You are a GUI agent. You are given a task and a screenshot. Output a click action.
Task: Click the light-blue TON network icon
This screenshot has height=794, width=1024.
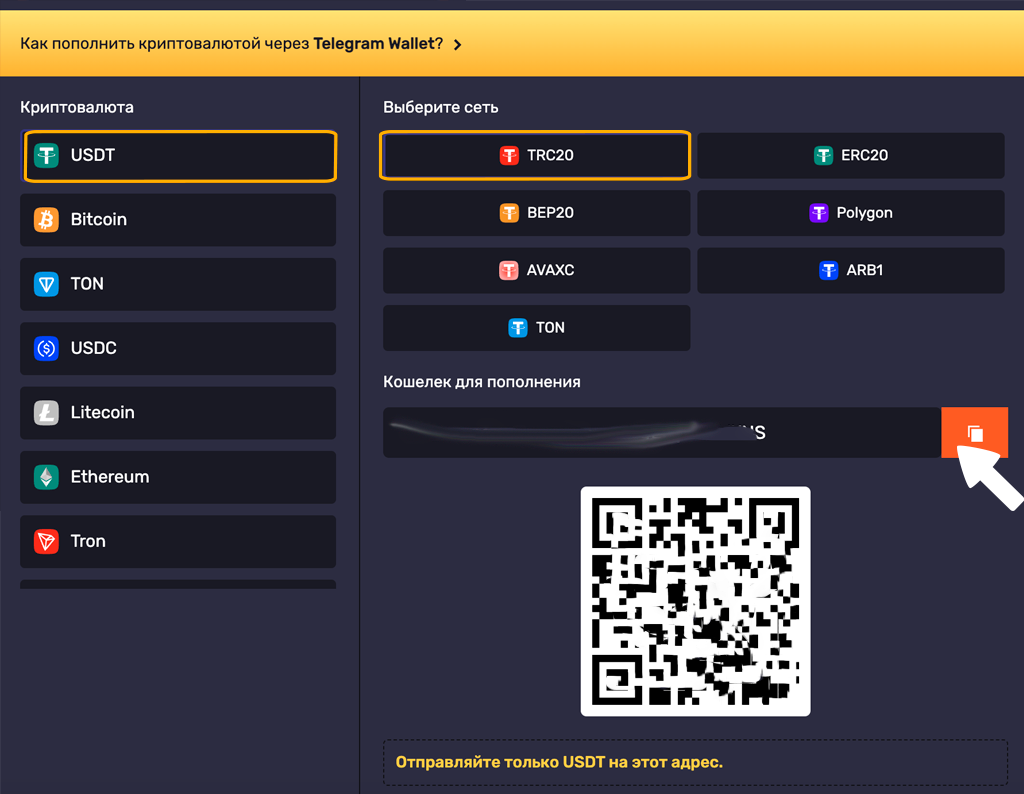click(x=518, y=328)
